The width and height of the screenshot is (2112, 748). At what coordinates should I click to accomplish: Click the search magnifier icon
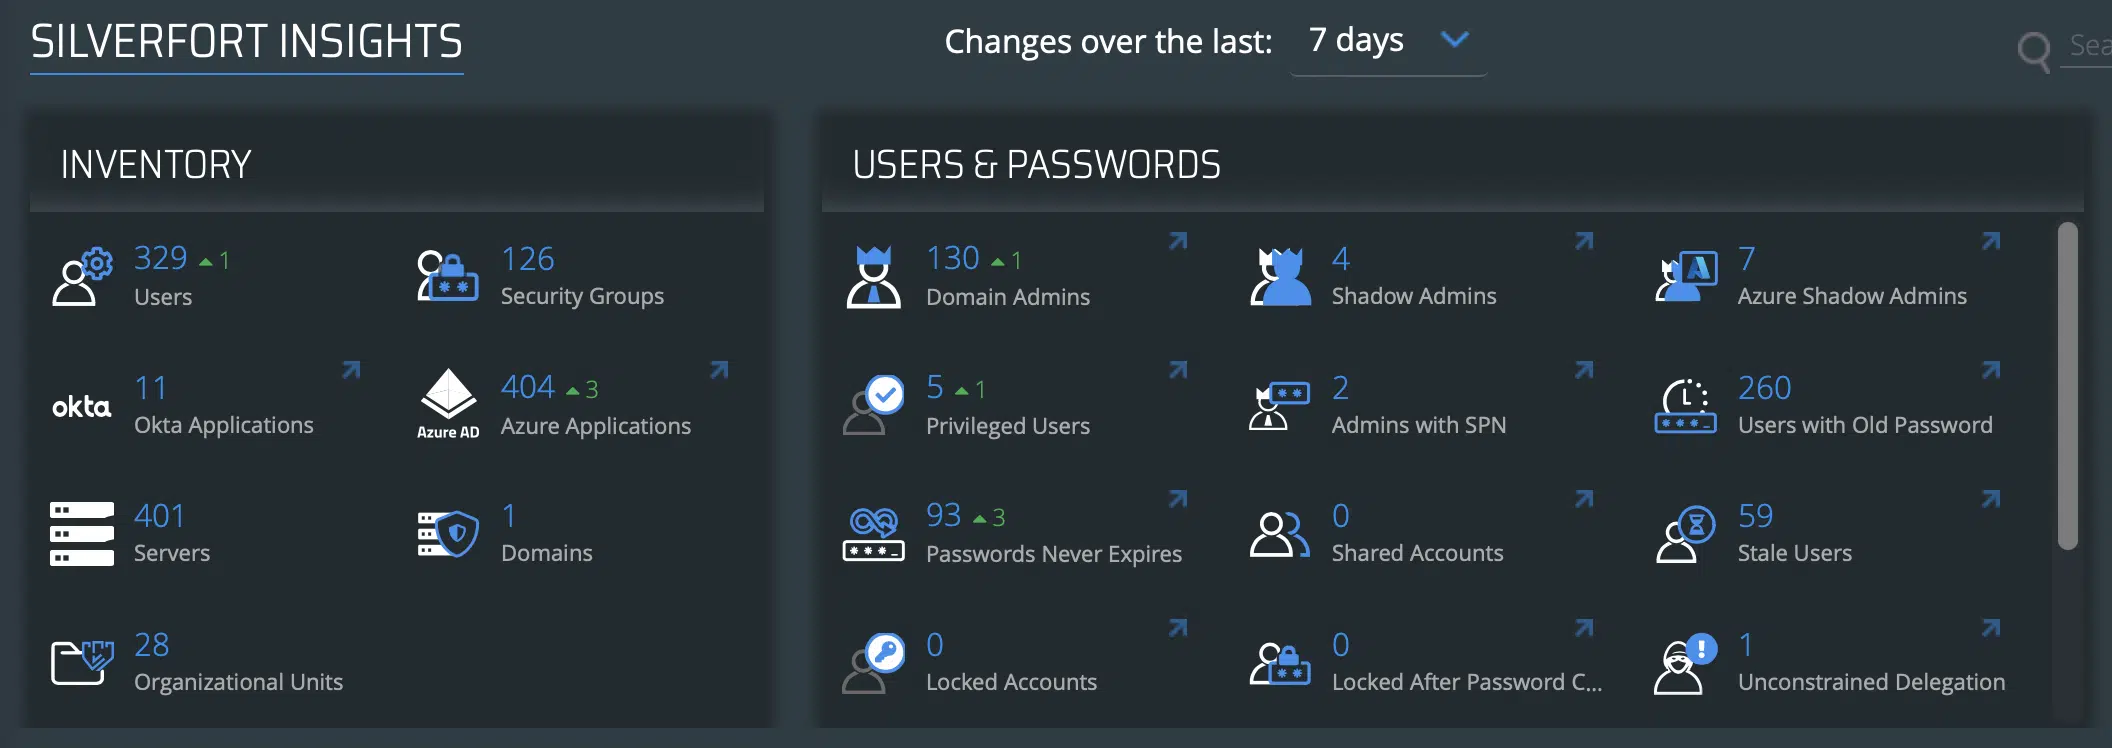point(2033,49)
